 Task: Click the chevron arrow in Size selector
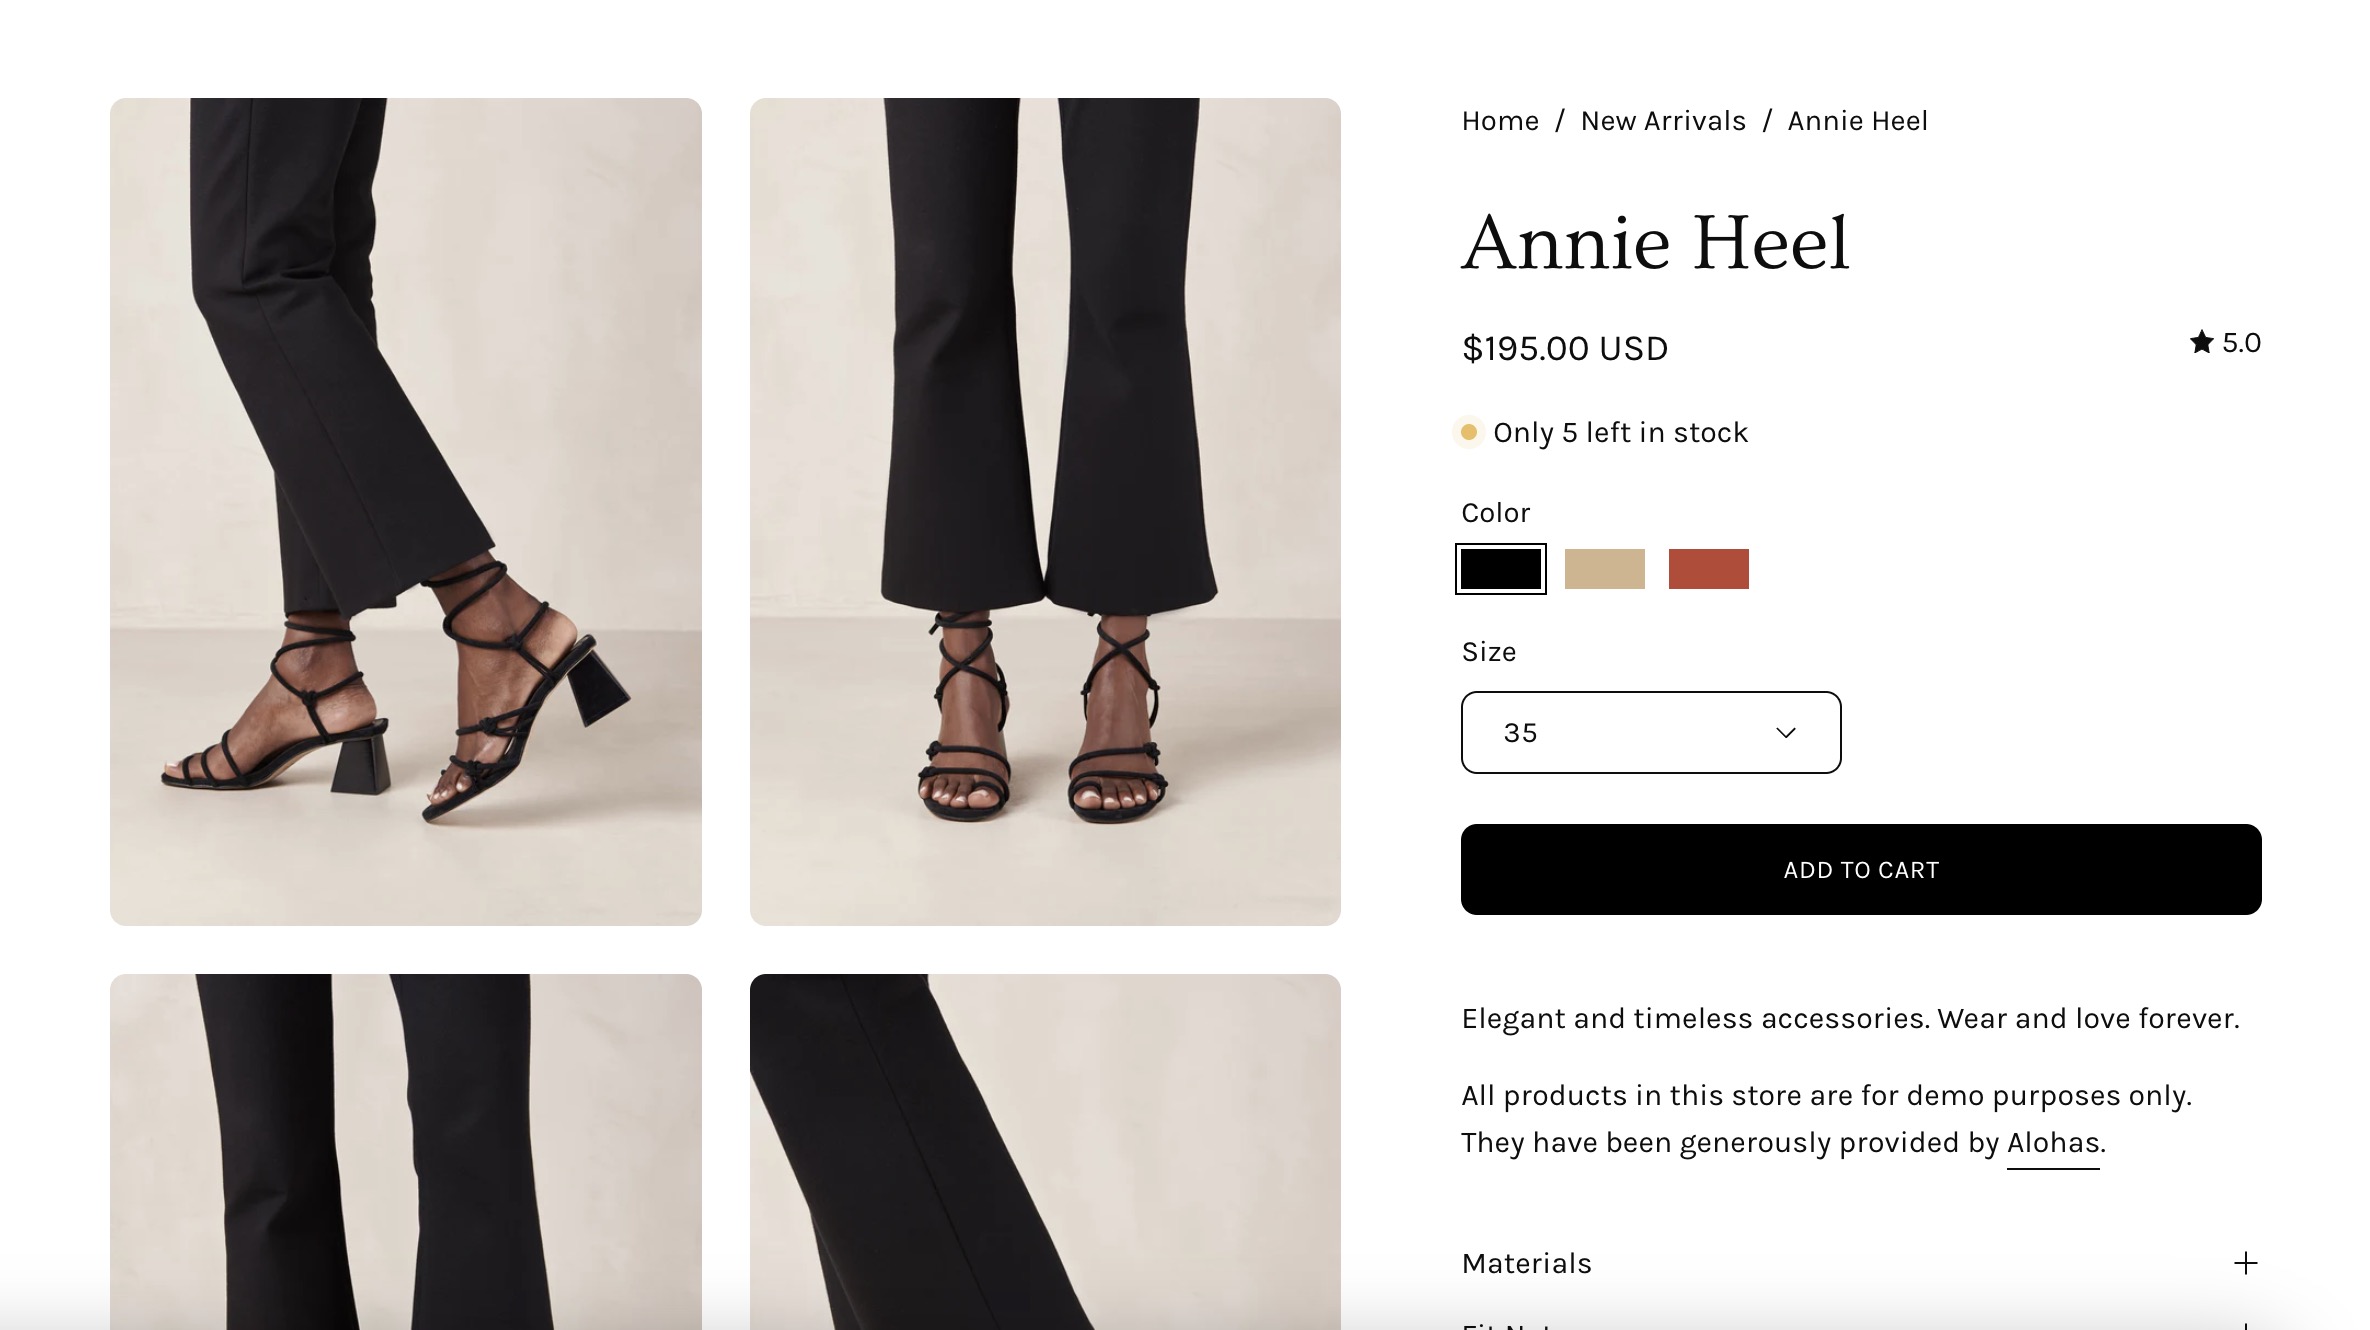[x=1785, y=733]
